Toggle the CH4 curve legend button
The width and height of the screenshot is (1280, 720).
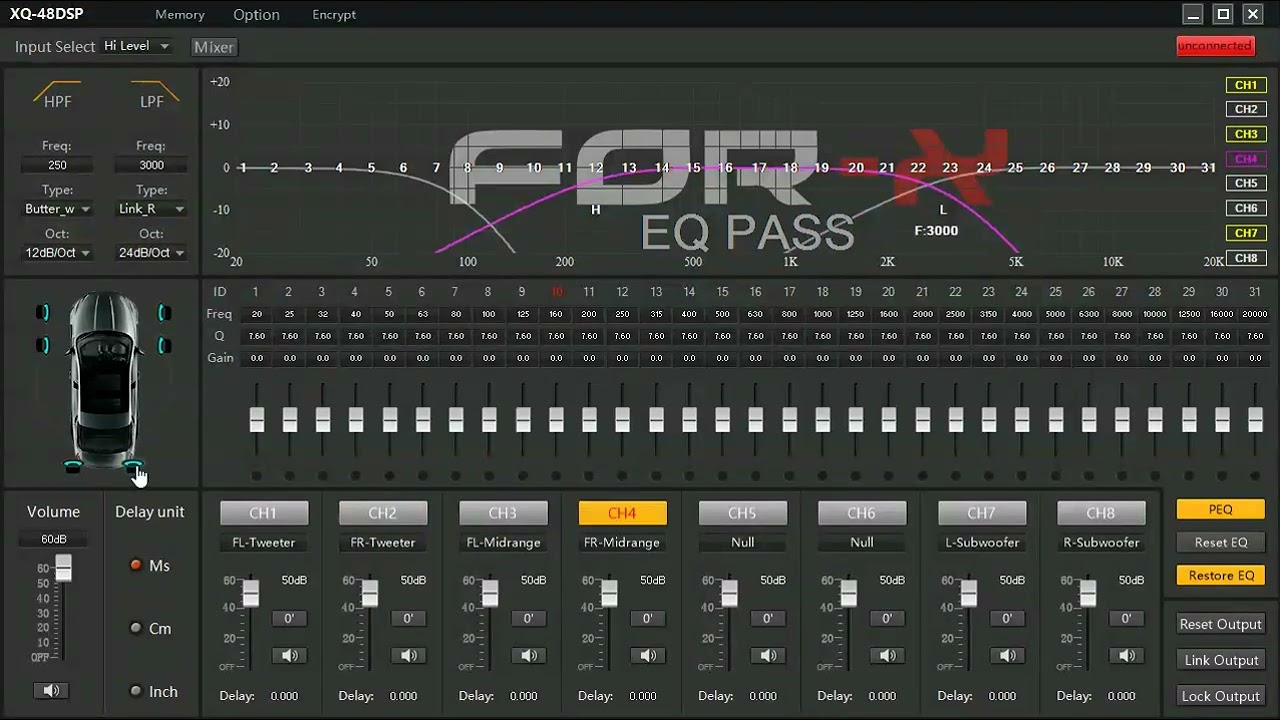(1245, 159)
